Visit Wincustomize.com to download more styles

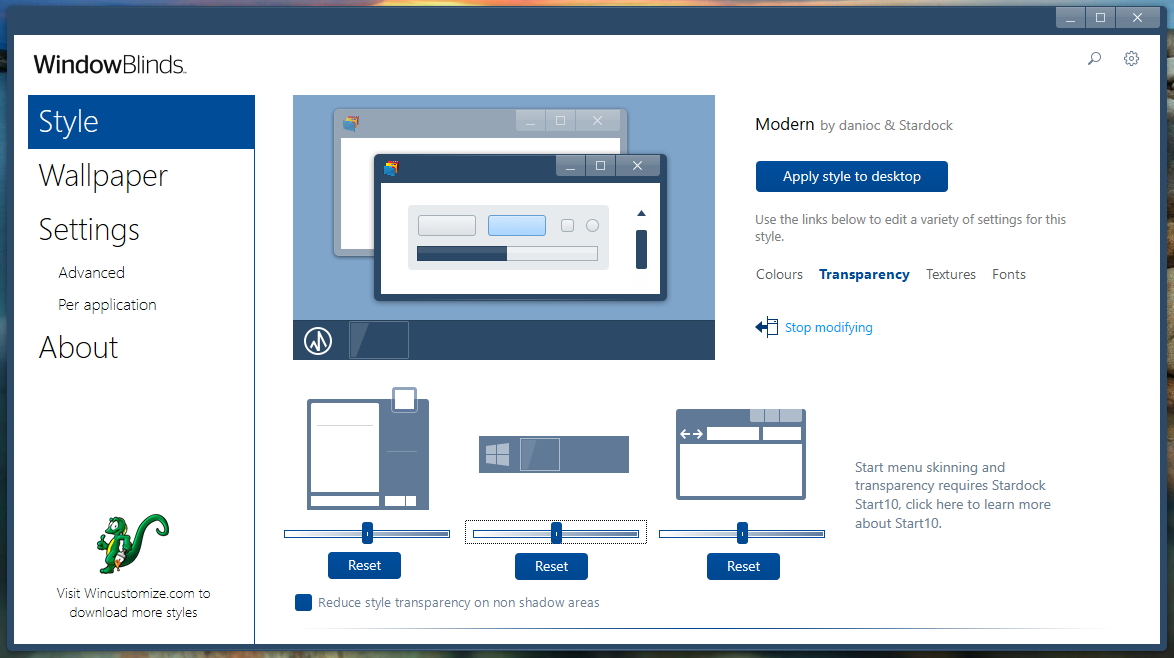pos(134,603)
